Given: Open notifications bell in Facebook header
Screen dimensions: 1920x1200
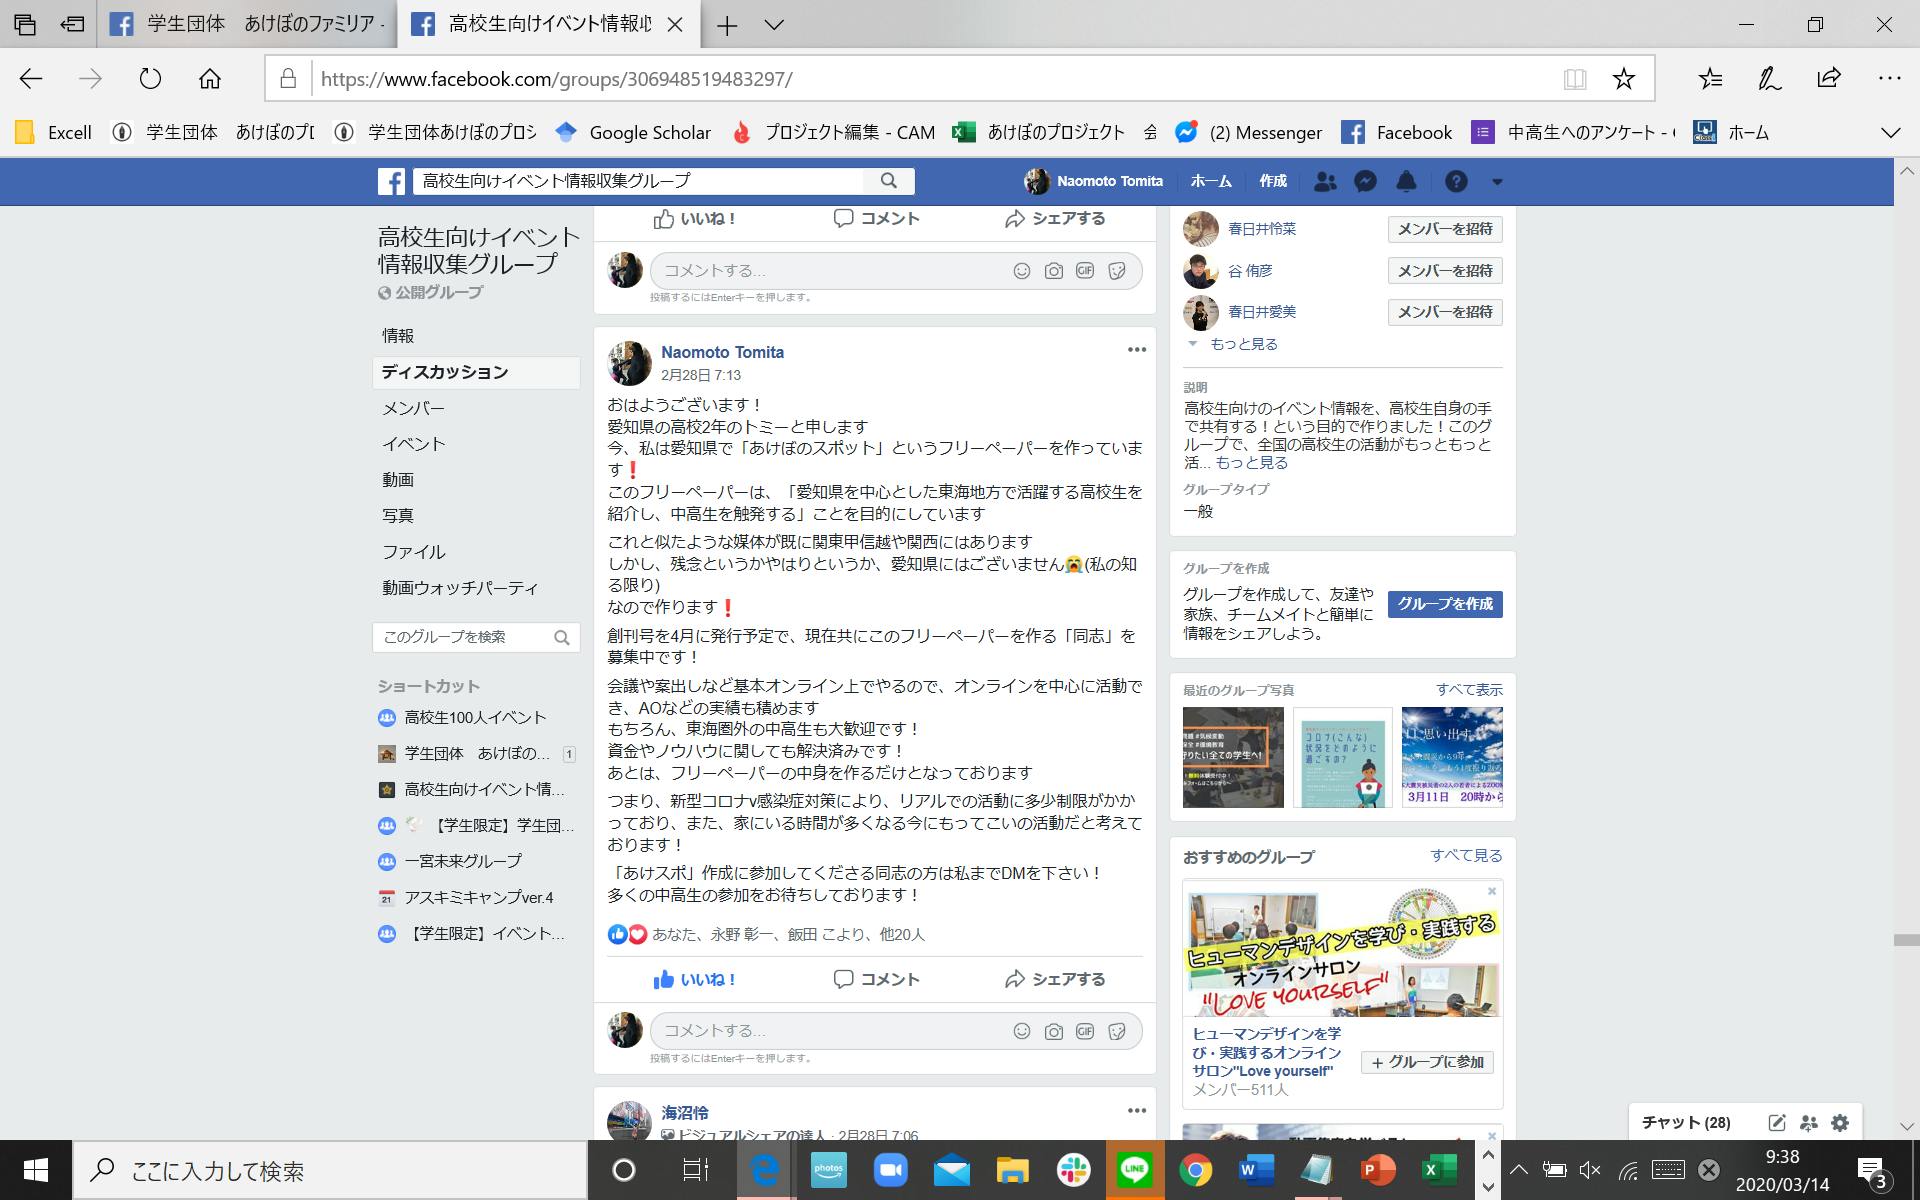Looking at the screenshot, I should point(1406,181).
